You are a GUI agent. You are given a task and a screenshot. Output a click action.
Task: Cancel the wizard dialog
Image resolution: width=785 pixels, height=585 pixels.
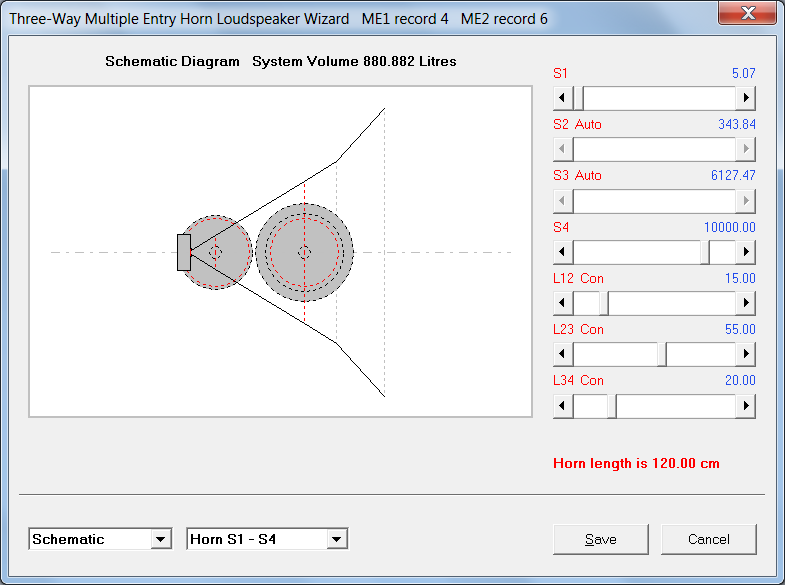pos(708,539)
